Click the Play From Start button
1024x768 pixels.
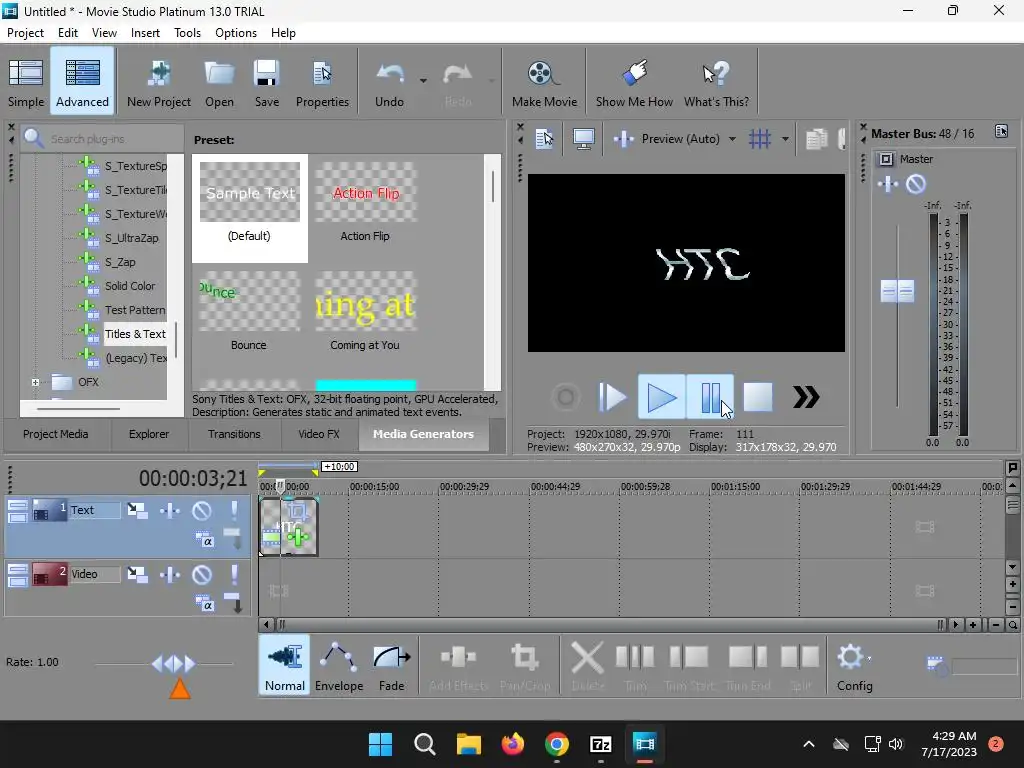point(612,397)
